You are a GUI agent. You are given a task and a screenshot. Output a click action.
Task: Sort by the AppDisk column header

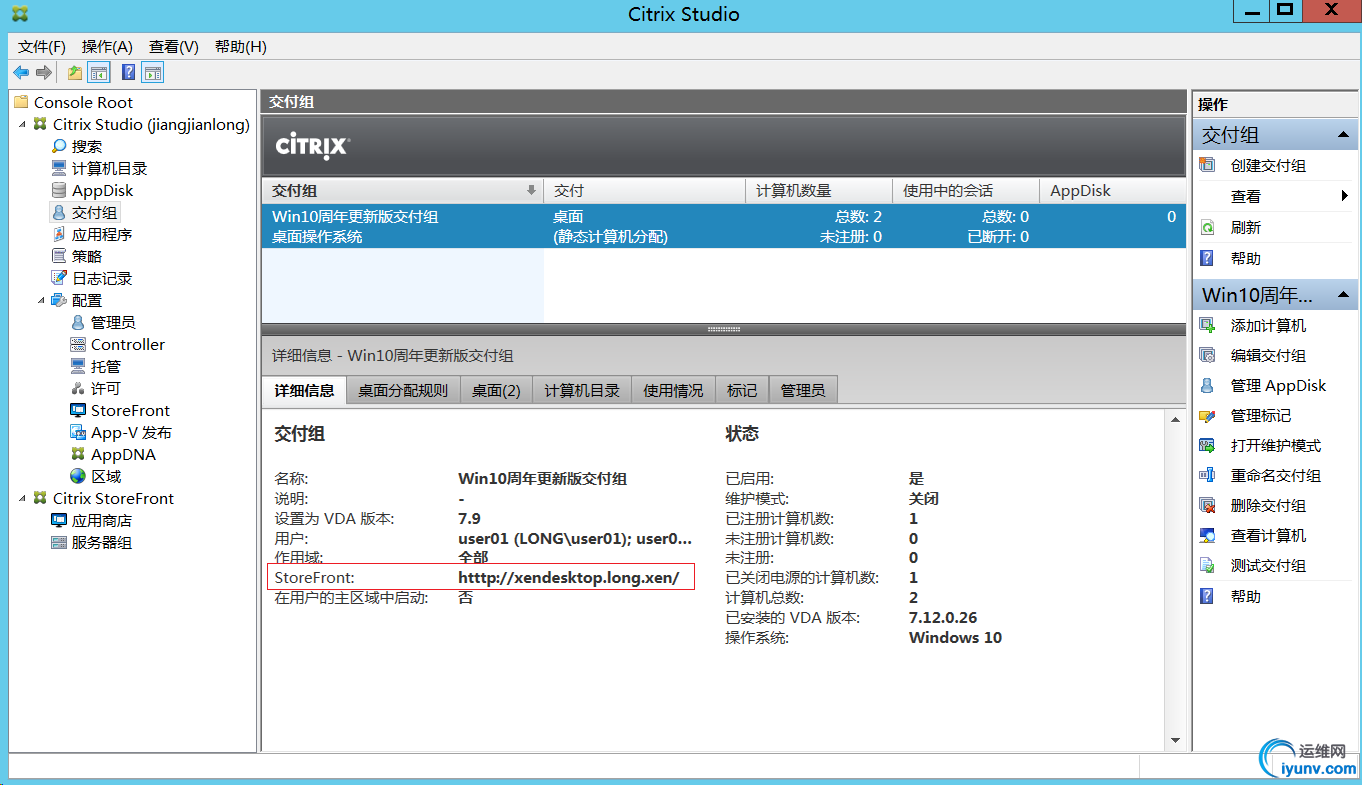pyautogui.click(x=1113, y=191)
